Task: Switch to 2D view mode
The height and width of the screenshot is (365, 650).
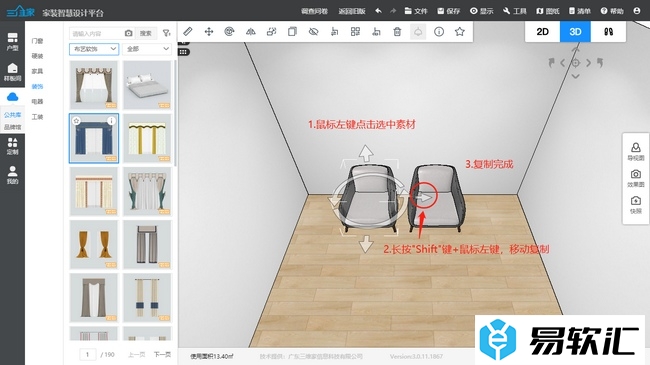Action: tap(542, 32)
